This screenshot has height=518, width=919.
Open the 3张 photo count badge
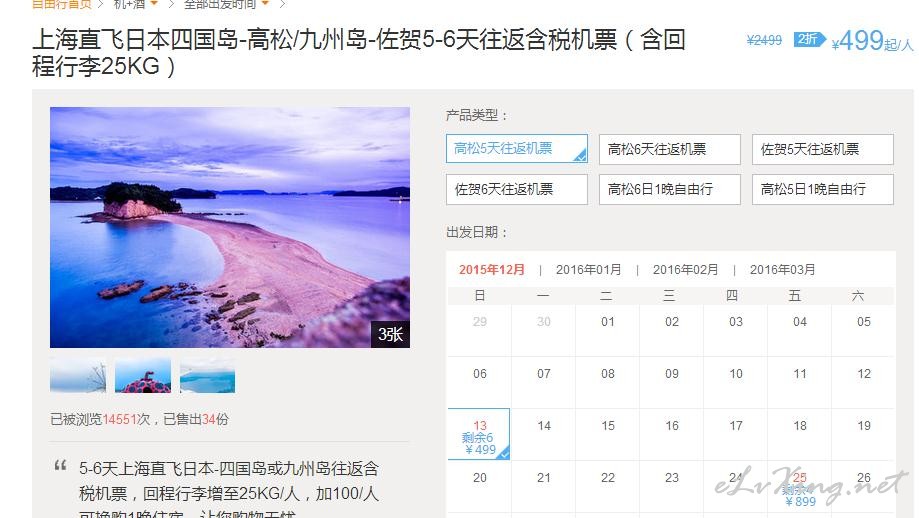(x=390, y=334)
